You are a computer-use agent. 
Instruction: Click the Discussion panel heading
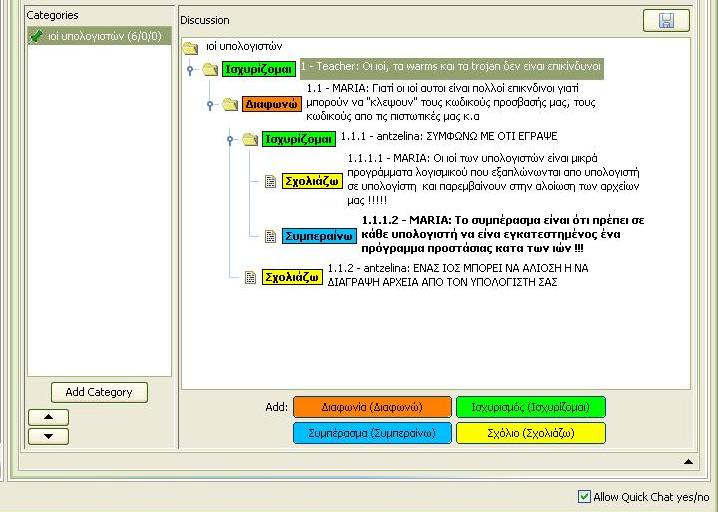coord(205,21)
